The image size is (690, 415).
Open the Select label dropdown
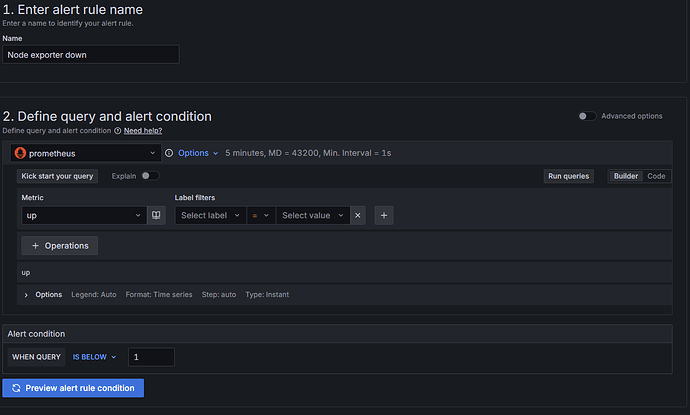[x=210, y=215]
